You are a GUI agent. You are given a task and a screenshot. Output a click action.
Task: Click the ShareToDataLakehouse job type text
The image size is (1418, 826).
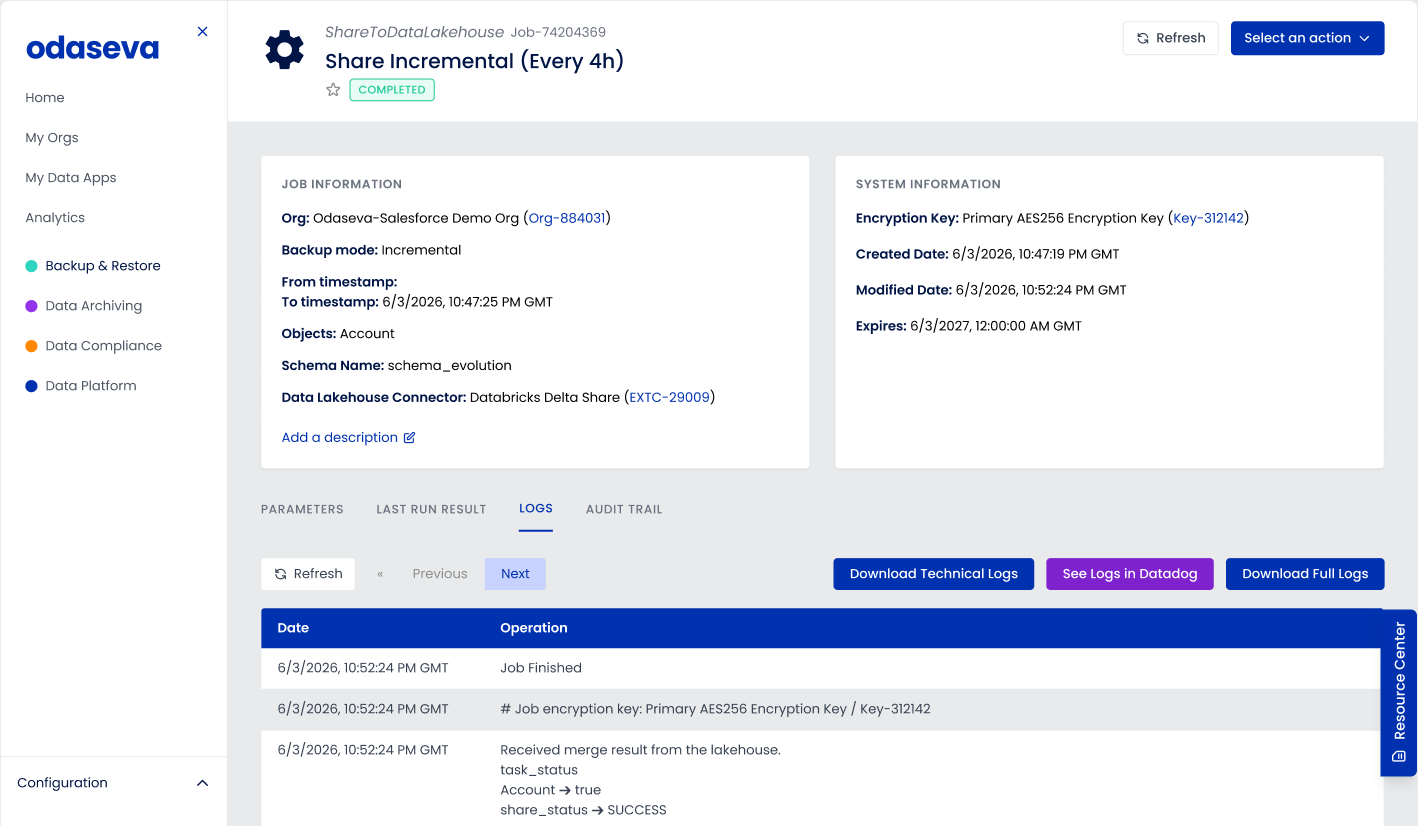pos(415,33)
